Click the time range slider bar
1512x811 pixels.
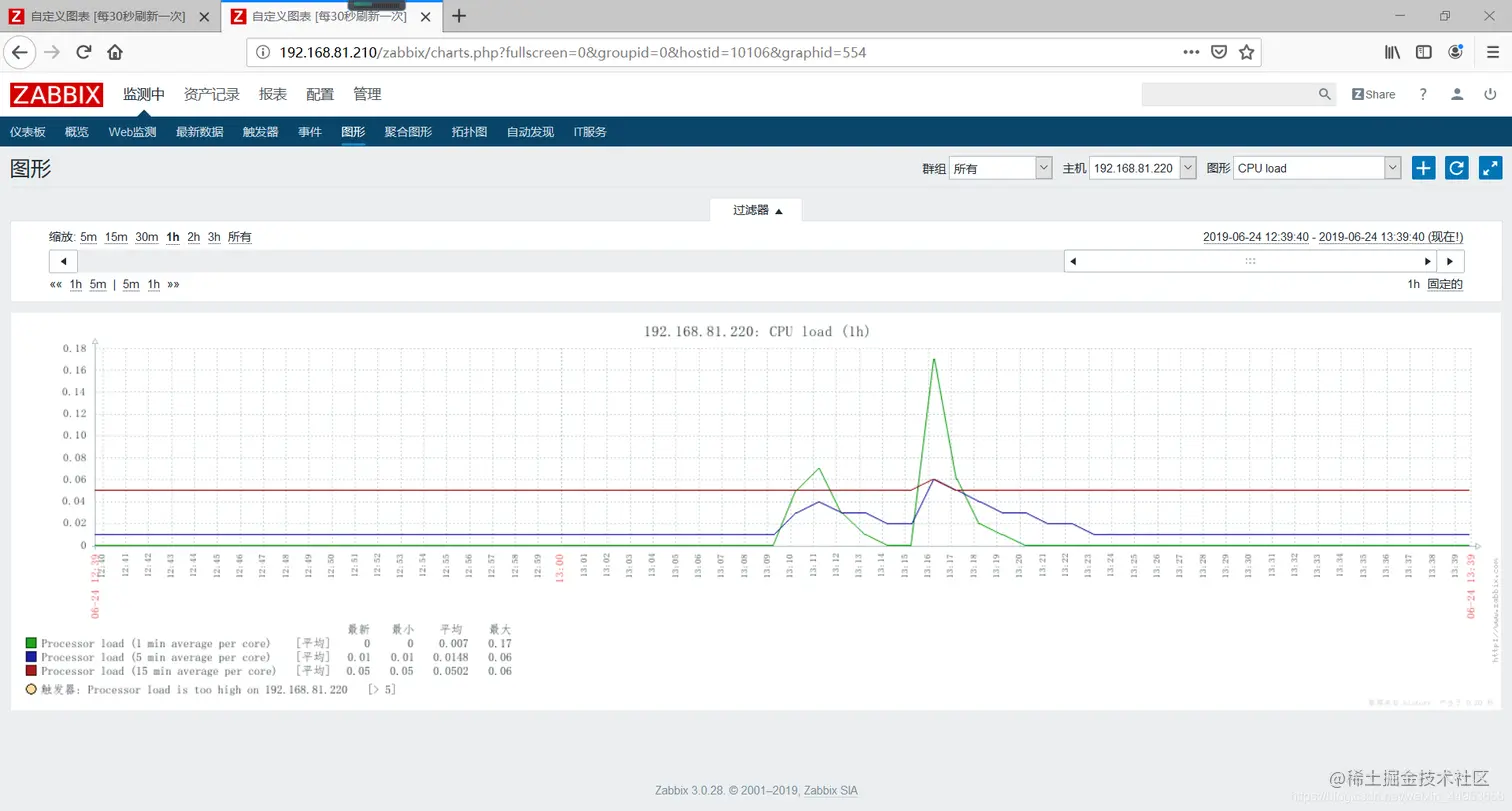1250,261
